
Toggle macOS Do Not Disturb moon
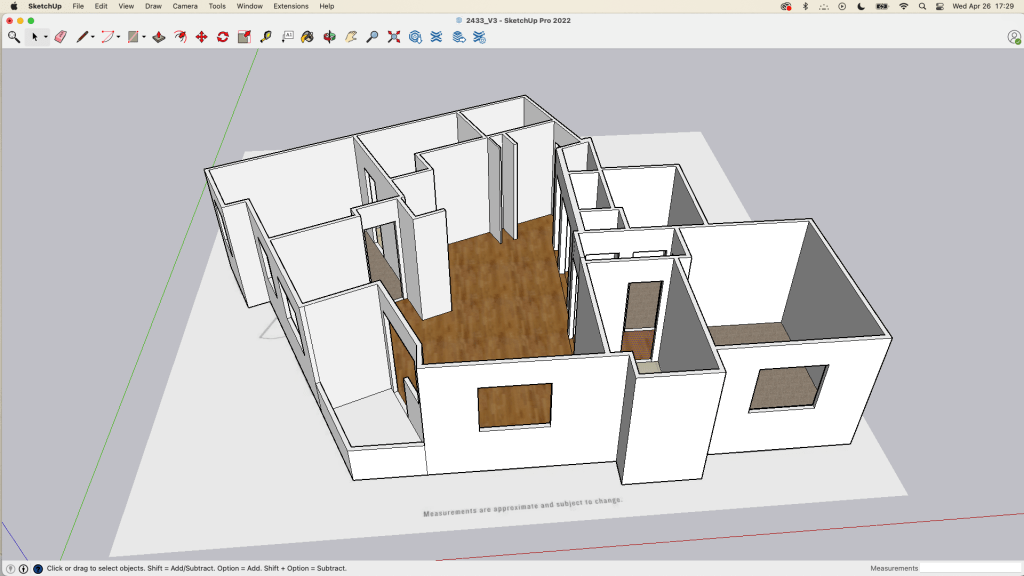(861, 6)
